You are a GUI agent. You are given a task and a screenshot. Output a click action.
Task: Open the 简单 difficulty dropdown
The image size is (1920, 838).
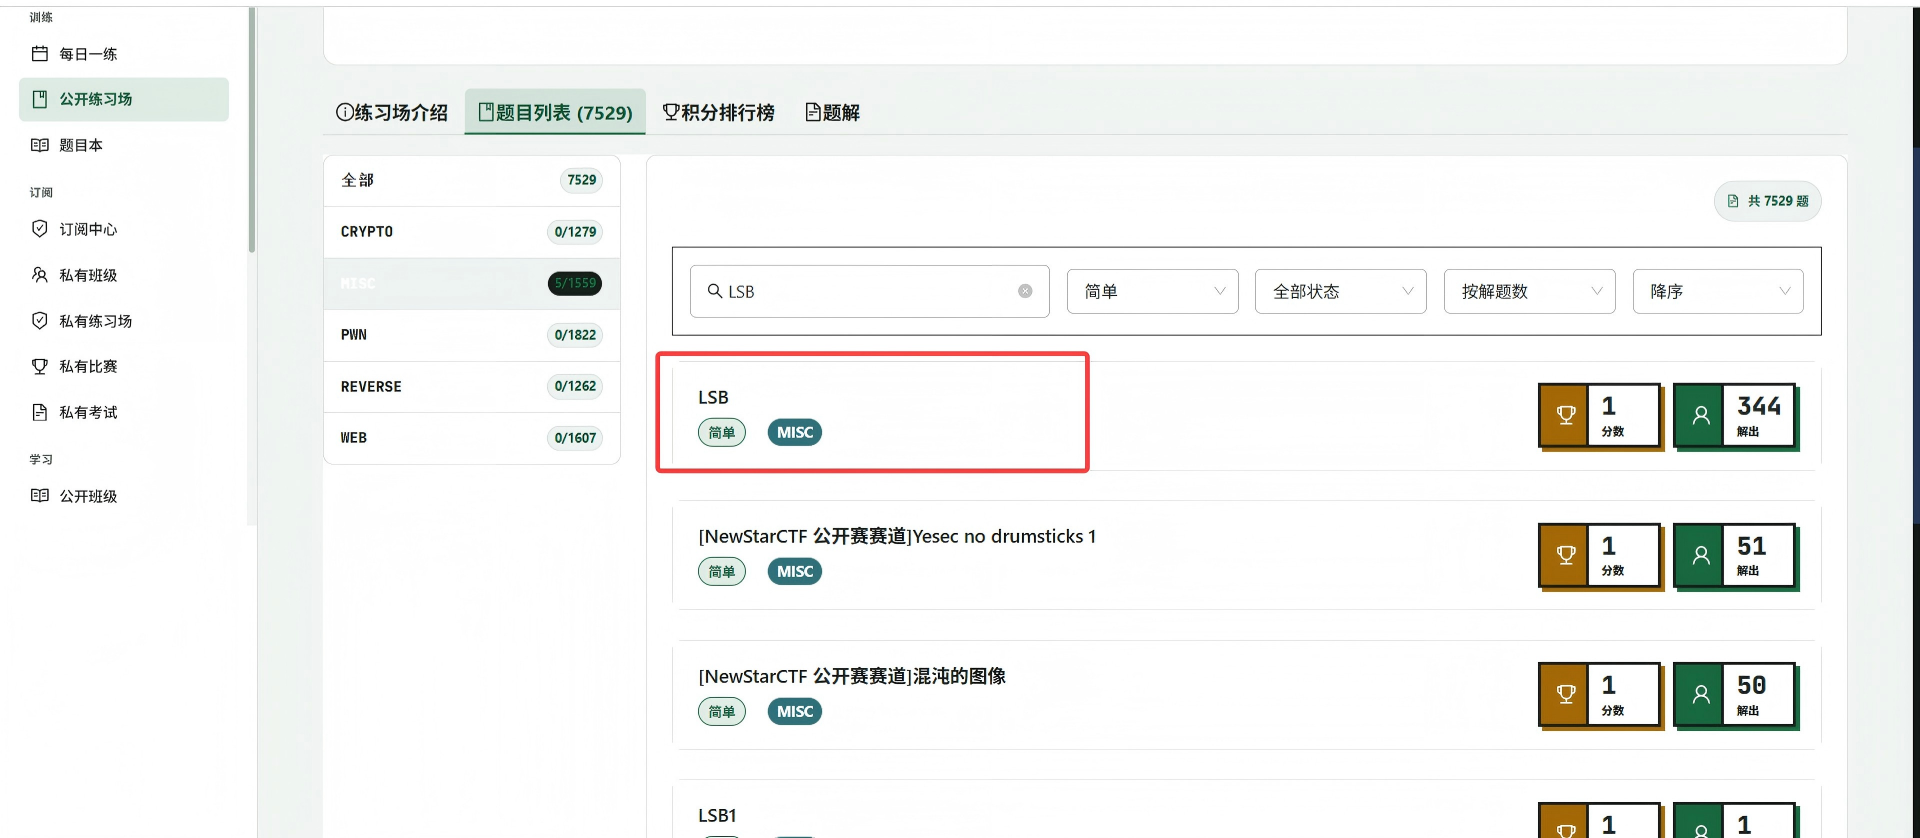point(1153,291)
